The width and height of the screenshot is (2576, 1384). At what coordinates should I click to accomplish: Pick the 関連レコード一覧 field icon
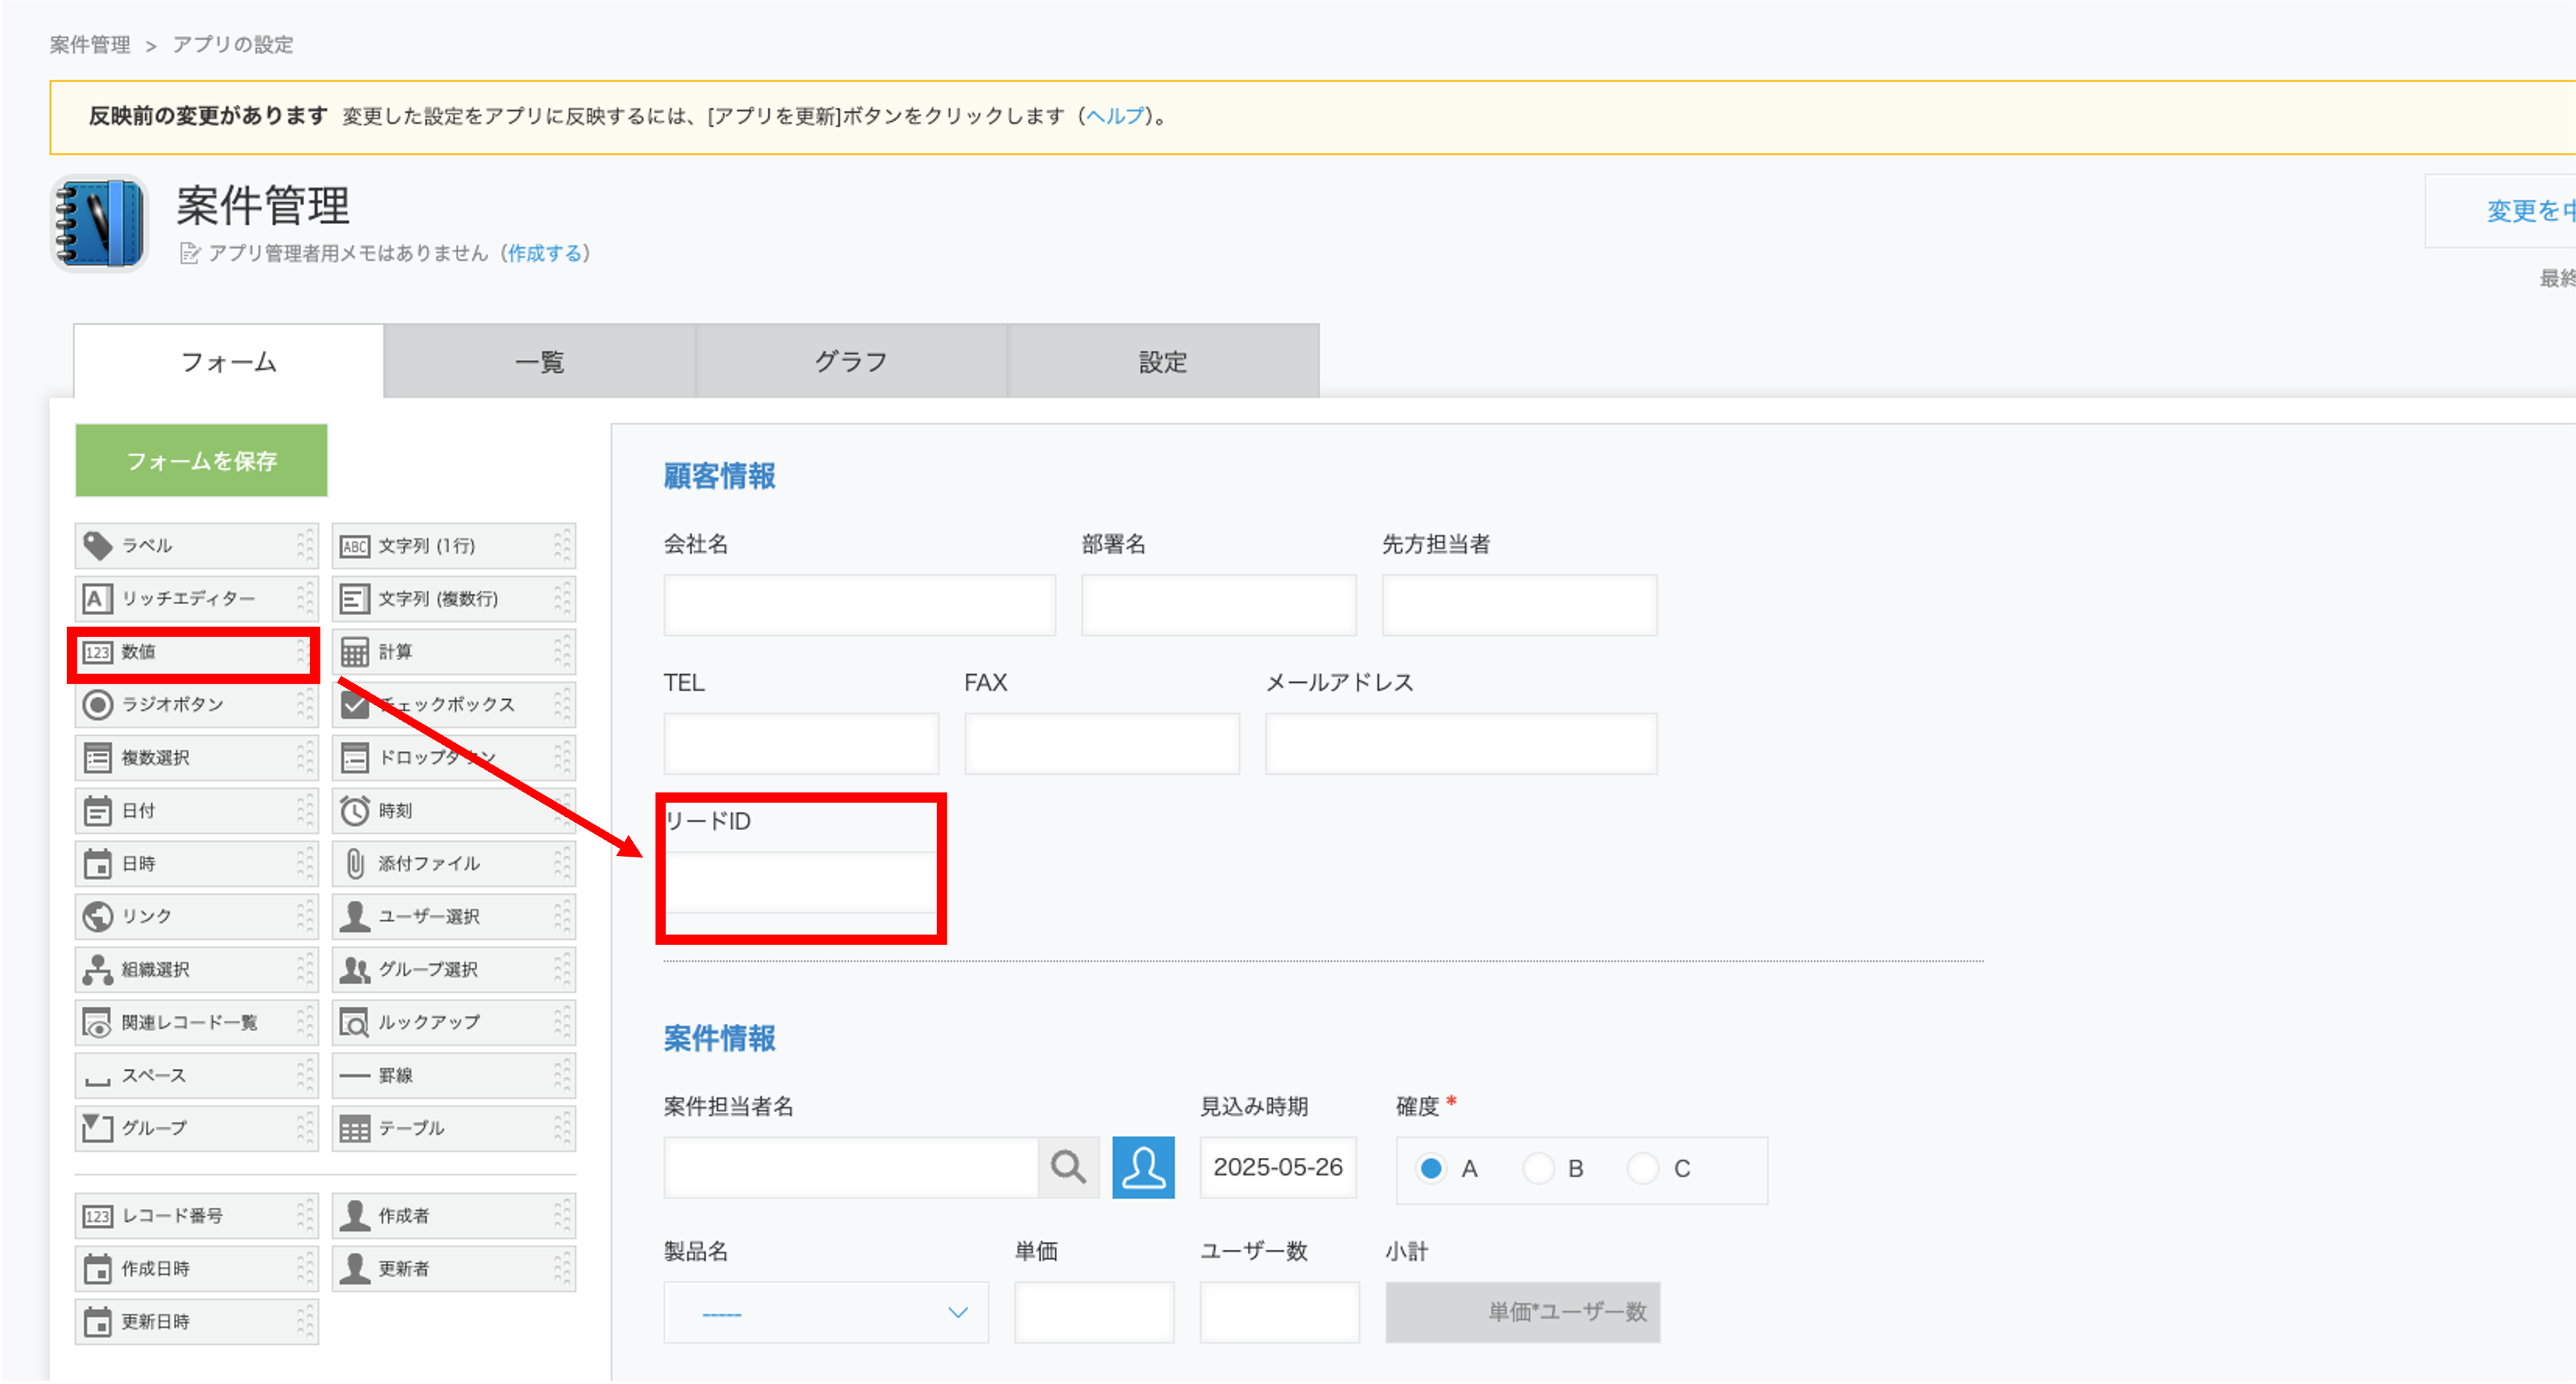coord(97,1023)
